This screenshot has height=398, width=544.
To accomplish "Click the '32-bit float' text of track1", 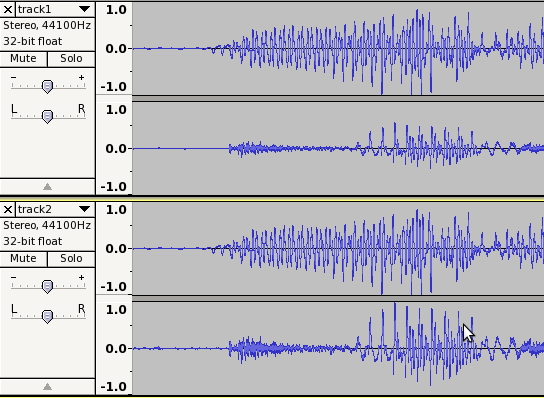I will click(x=33, y=41).
